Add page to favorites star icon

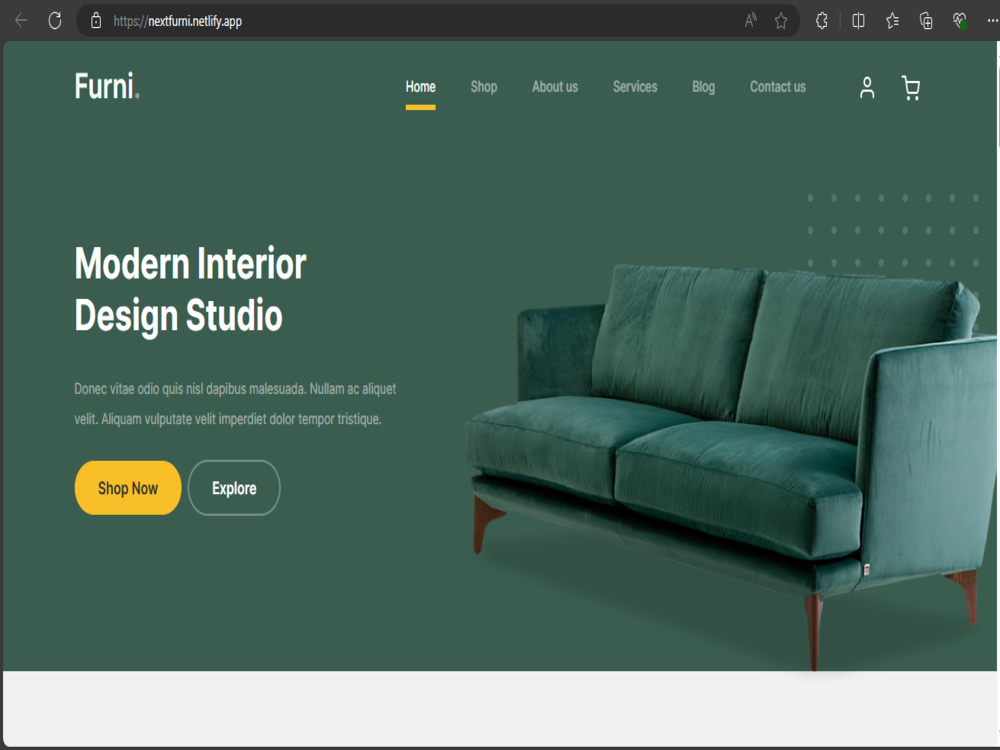781,21
